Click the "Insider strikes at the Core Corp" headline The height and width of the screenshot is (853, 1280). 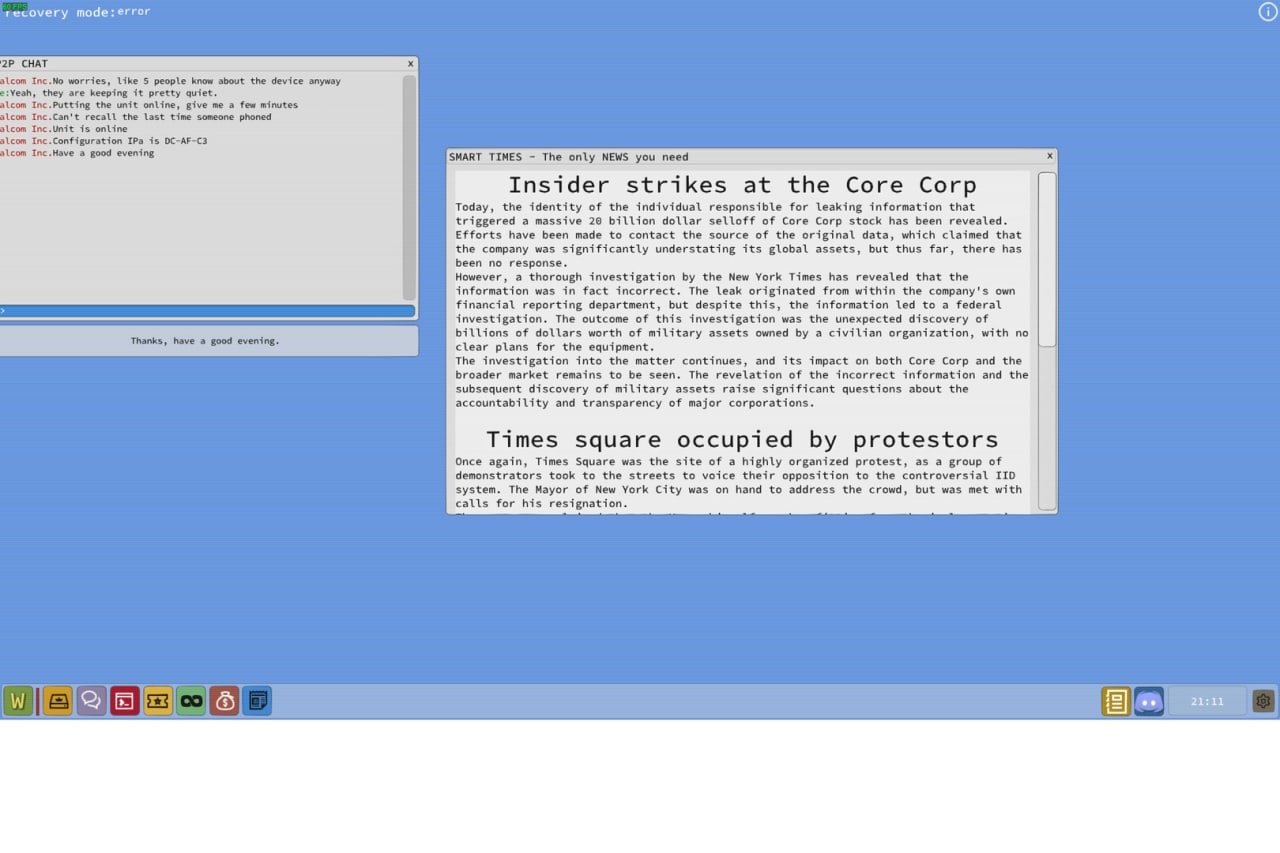(x=741, y=185)
